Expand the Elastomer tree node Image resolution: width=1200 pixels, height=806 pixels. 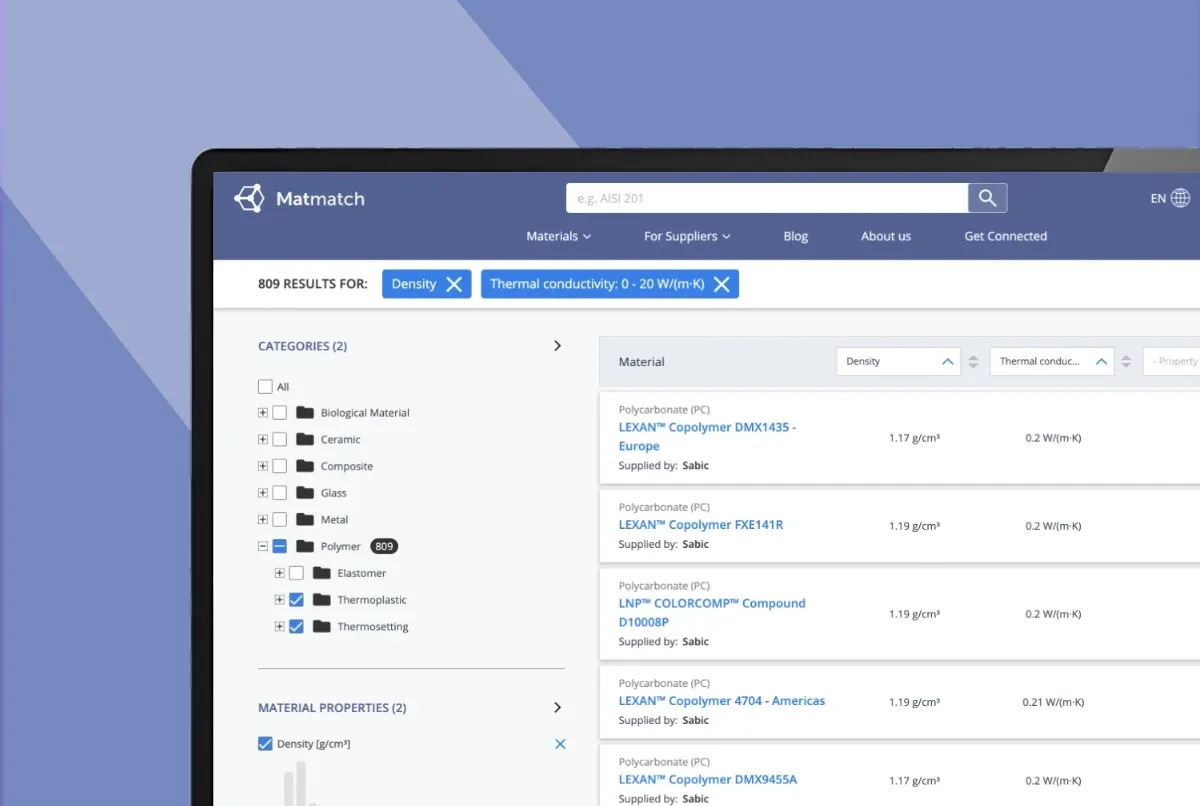coord(279,573)
